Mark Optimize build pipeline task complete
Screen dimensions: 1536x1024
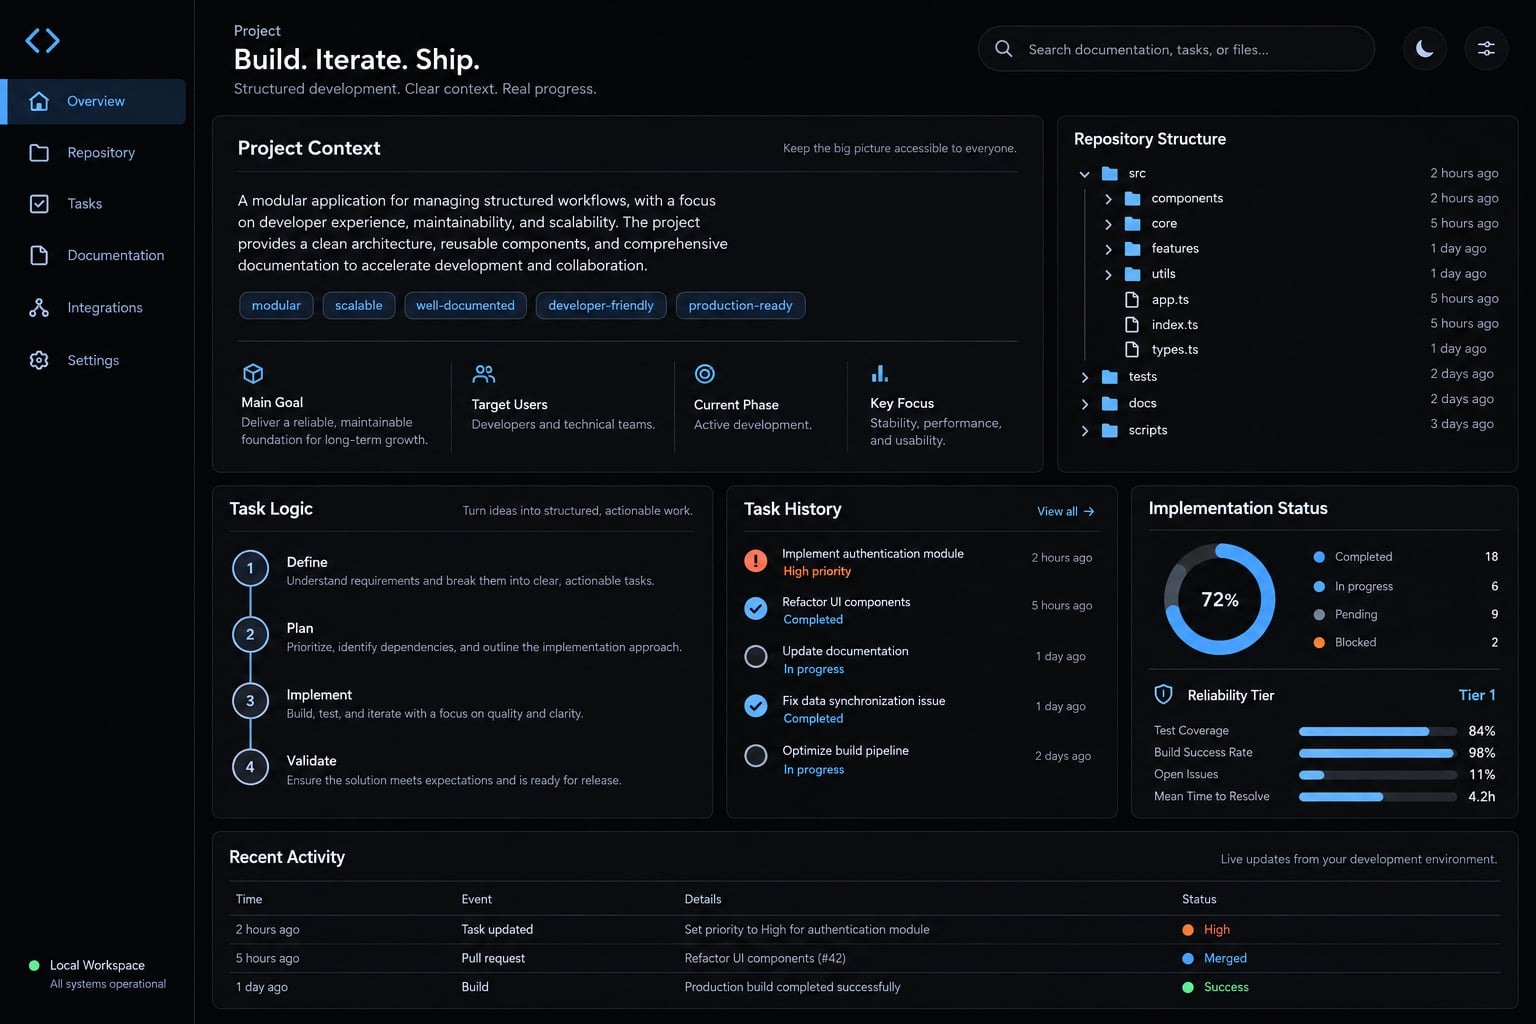pyautogui.click(x=756, y=756)
